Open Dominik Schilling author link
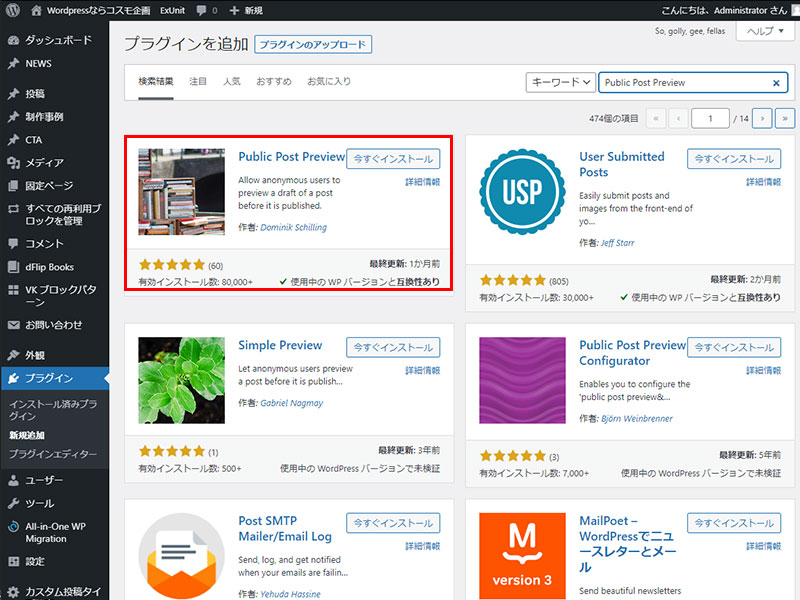The width and height of the screenshot is (800, 600). [x=293, y=227]
